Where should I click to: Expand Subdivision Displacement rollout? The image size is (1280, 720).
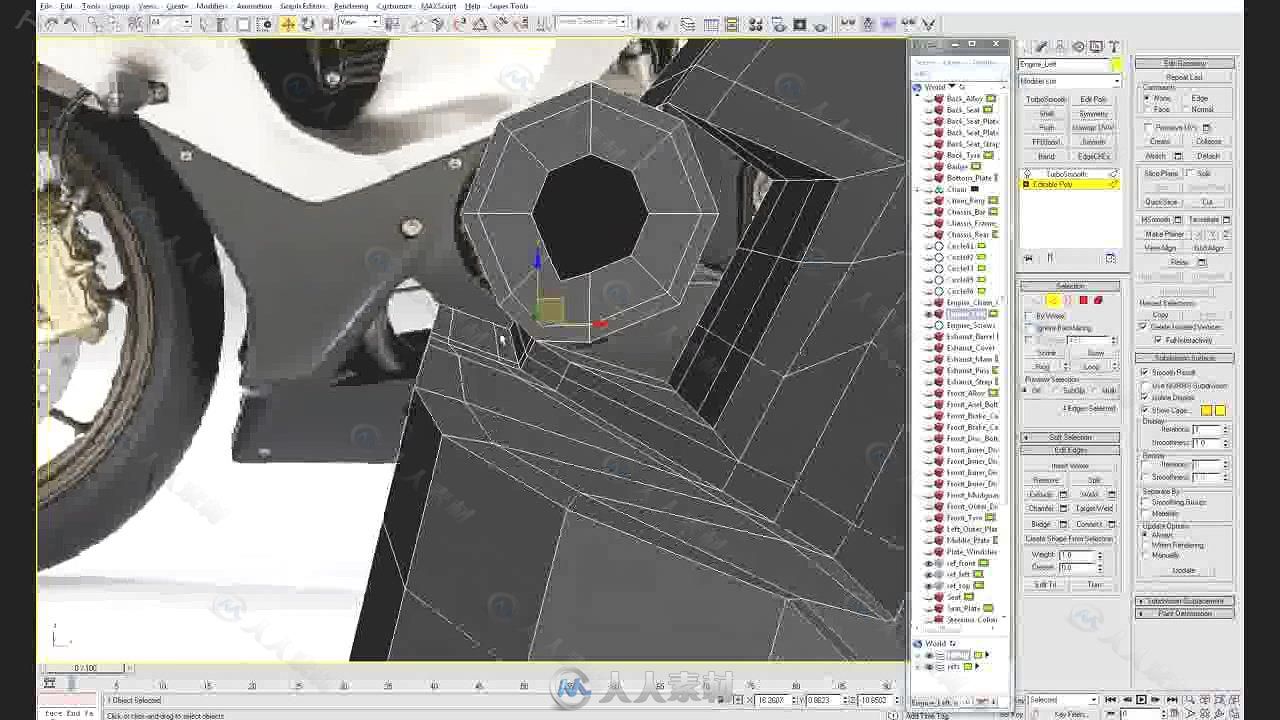tap(1185, 601)
